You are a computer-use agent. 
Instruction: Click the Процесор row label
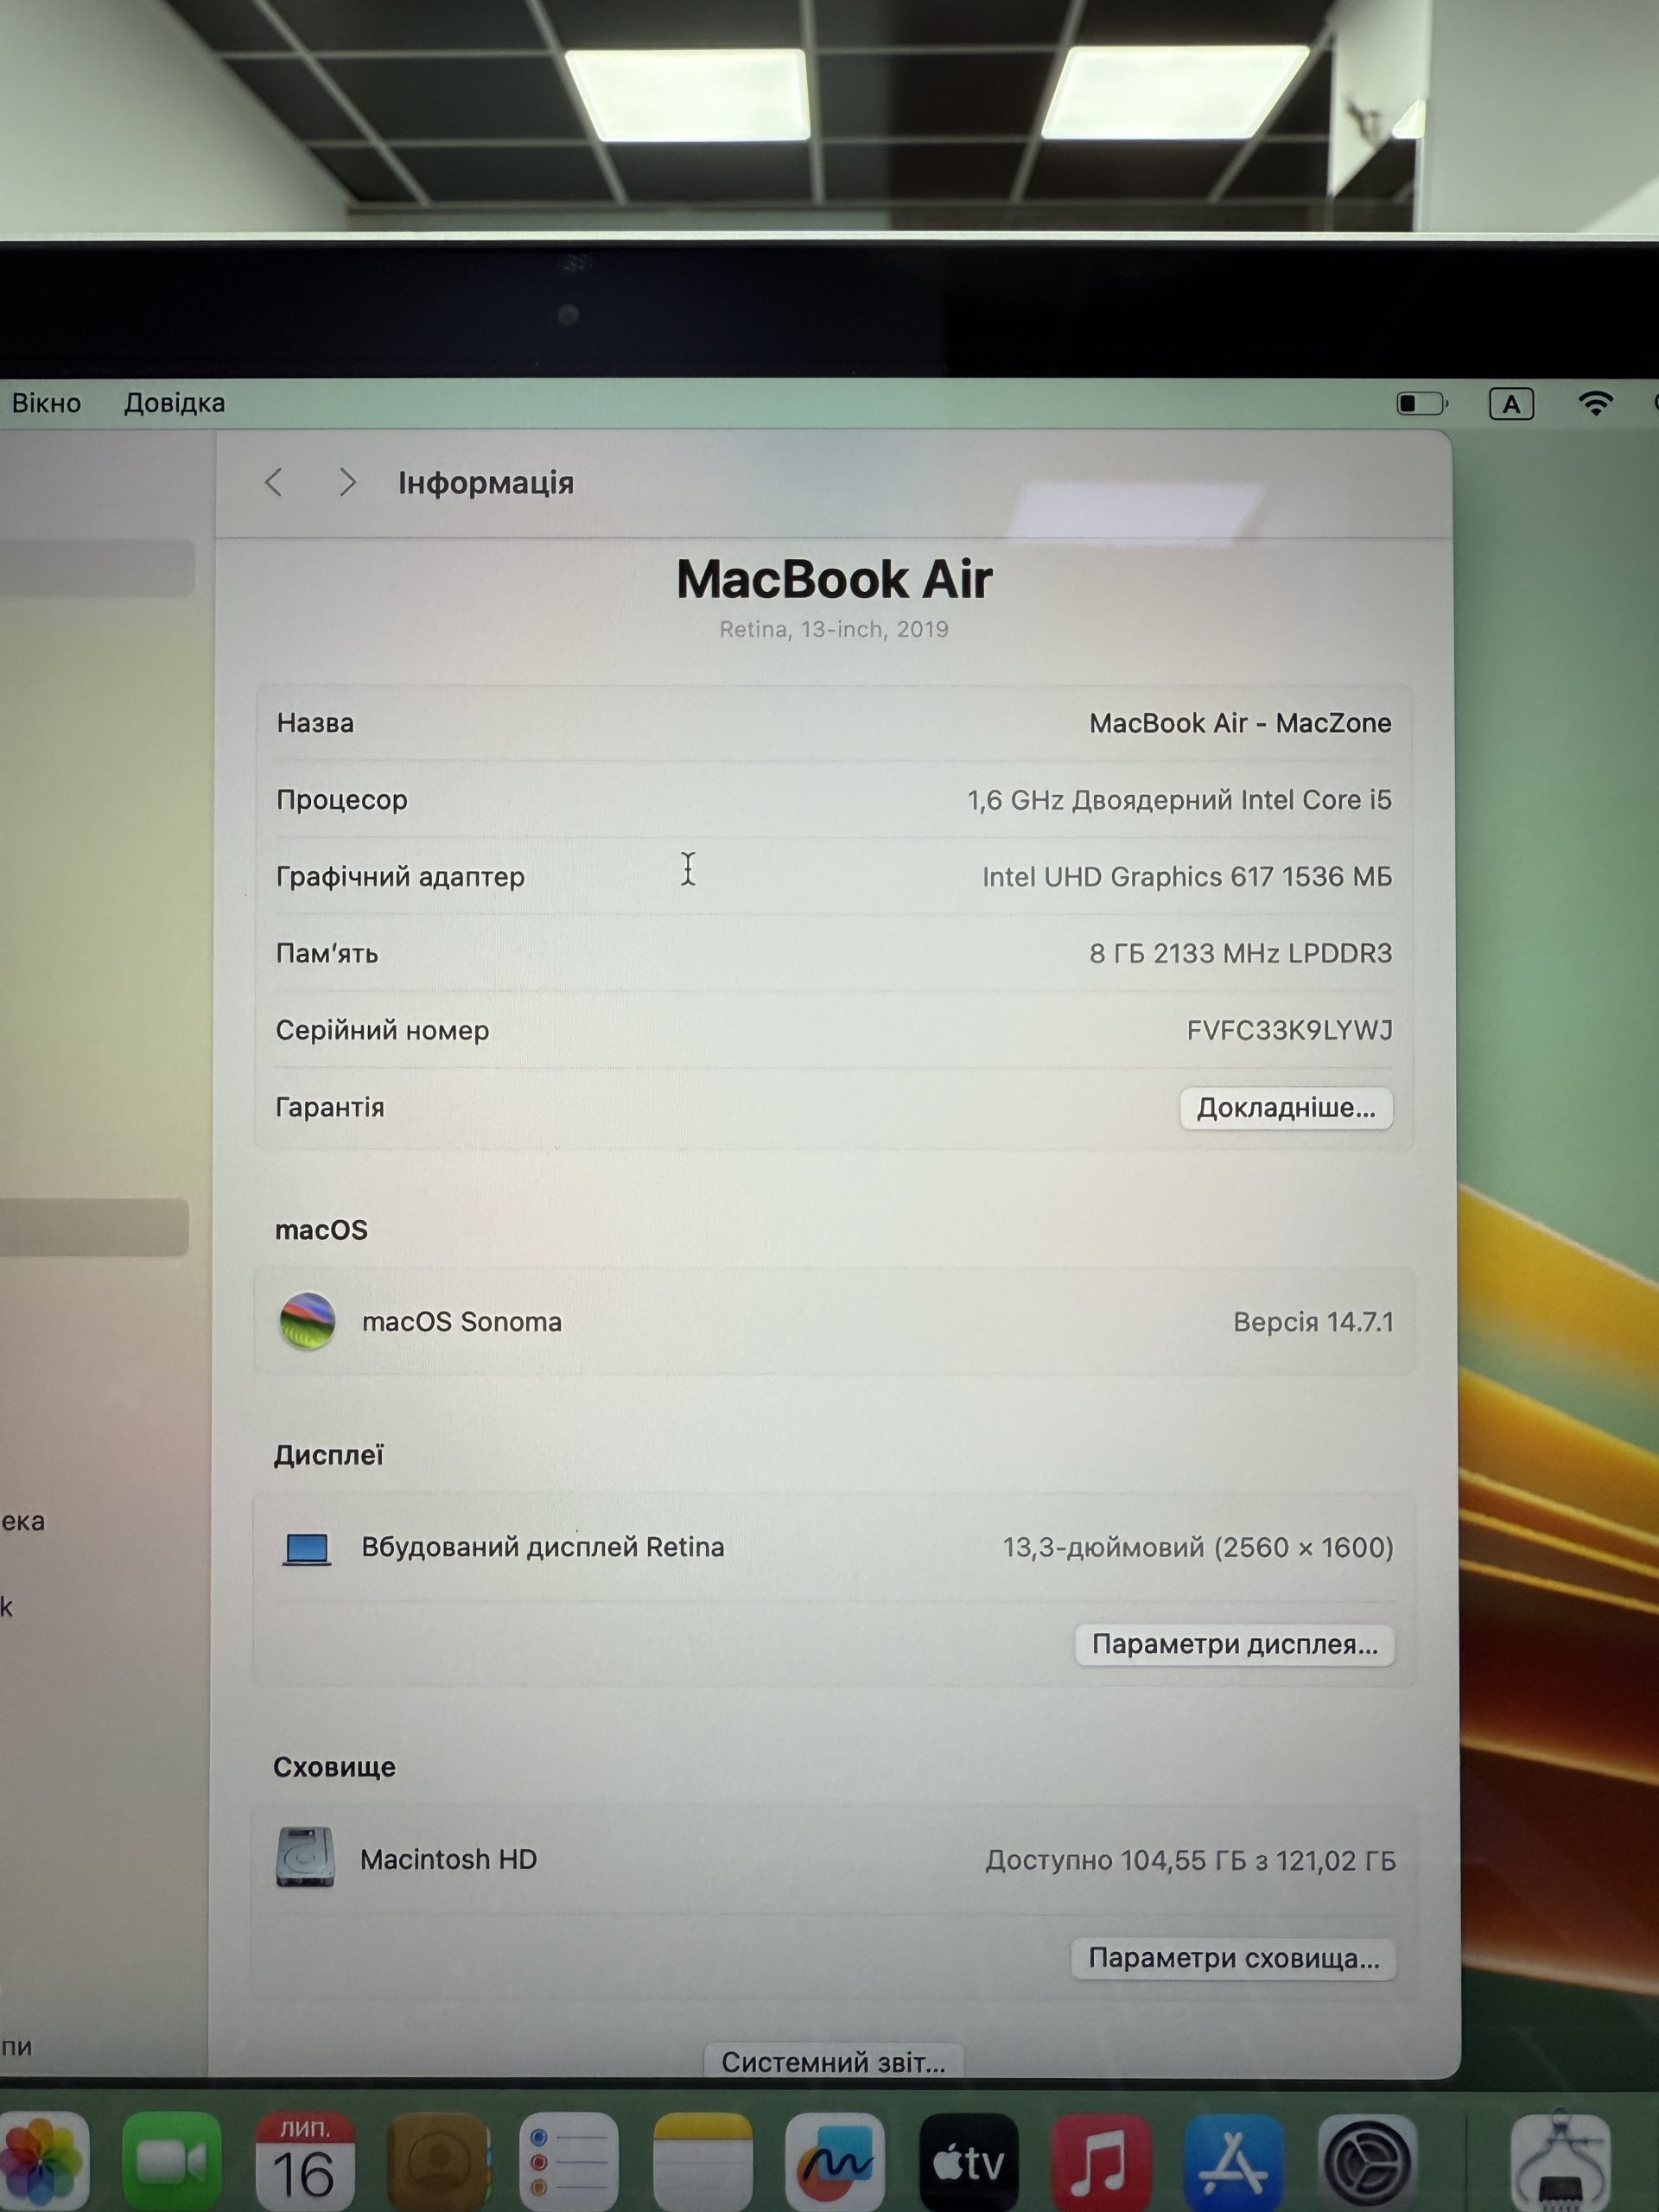[x=342, y=800]
